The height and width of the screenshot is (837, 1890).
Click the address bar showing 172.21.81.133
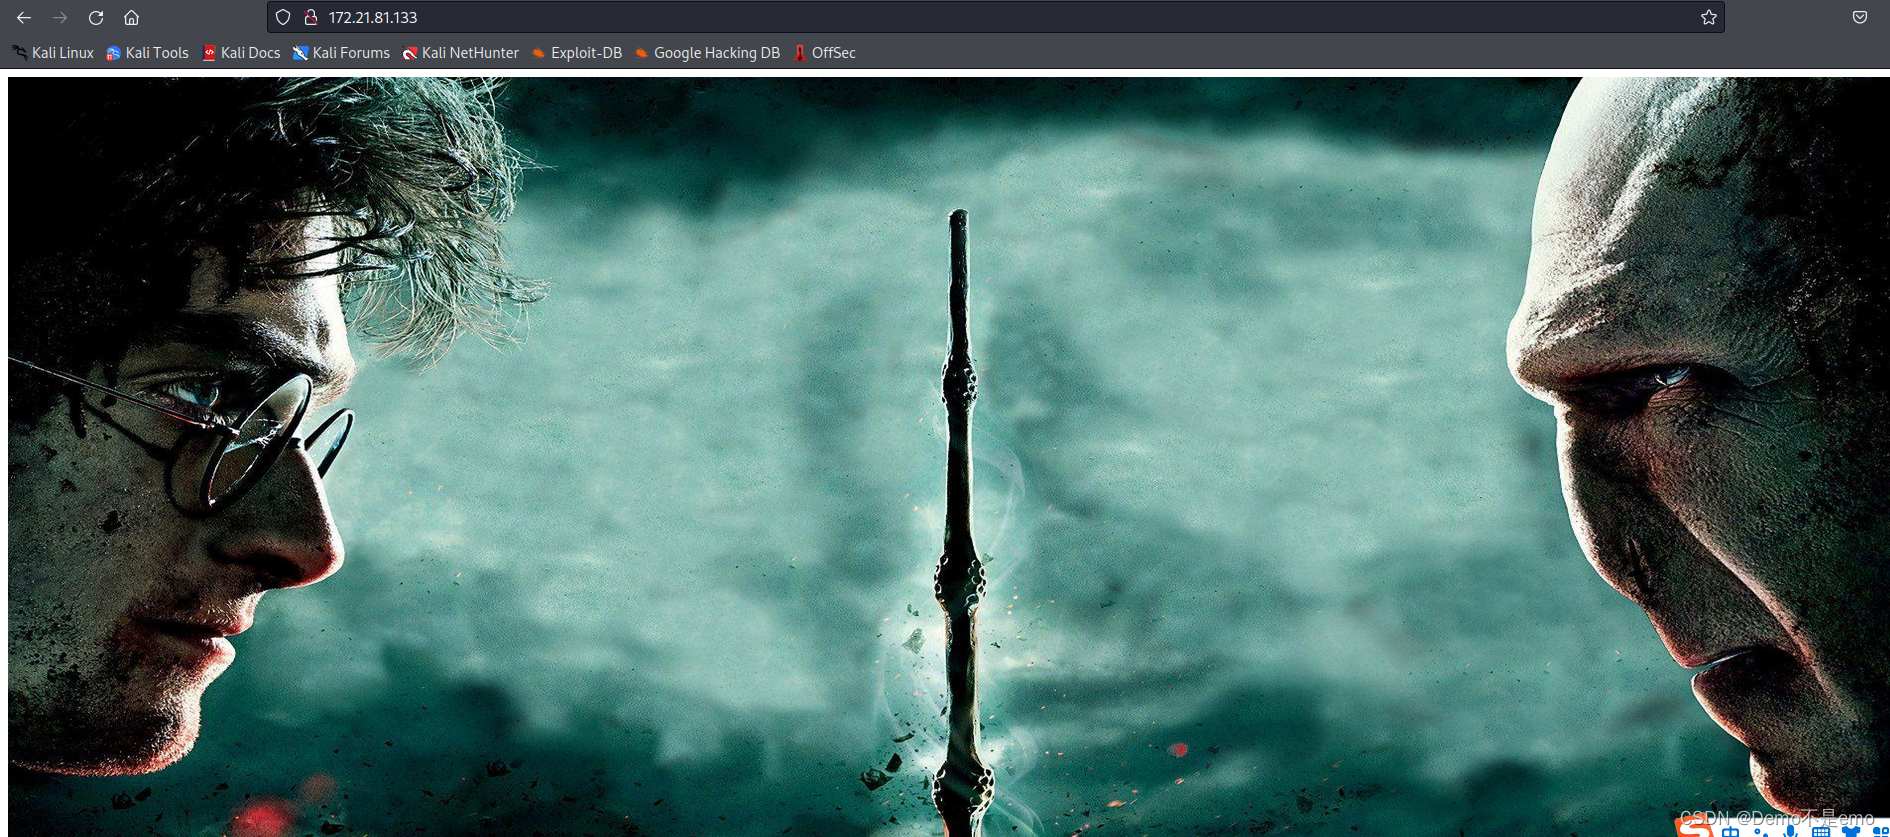click(995, 17)
